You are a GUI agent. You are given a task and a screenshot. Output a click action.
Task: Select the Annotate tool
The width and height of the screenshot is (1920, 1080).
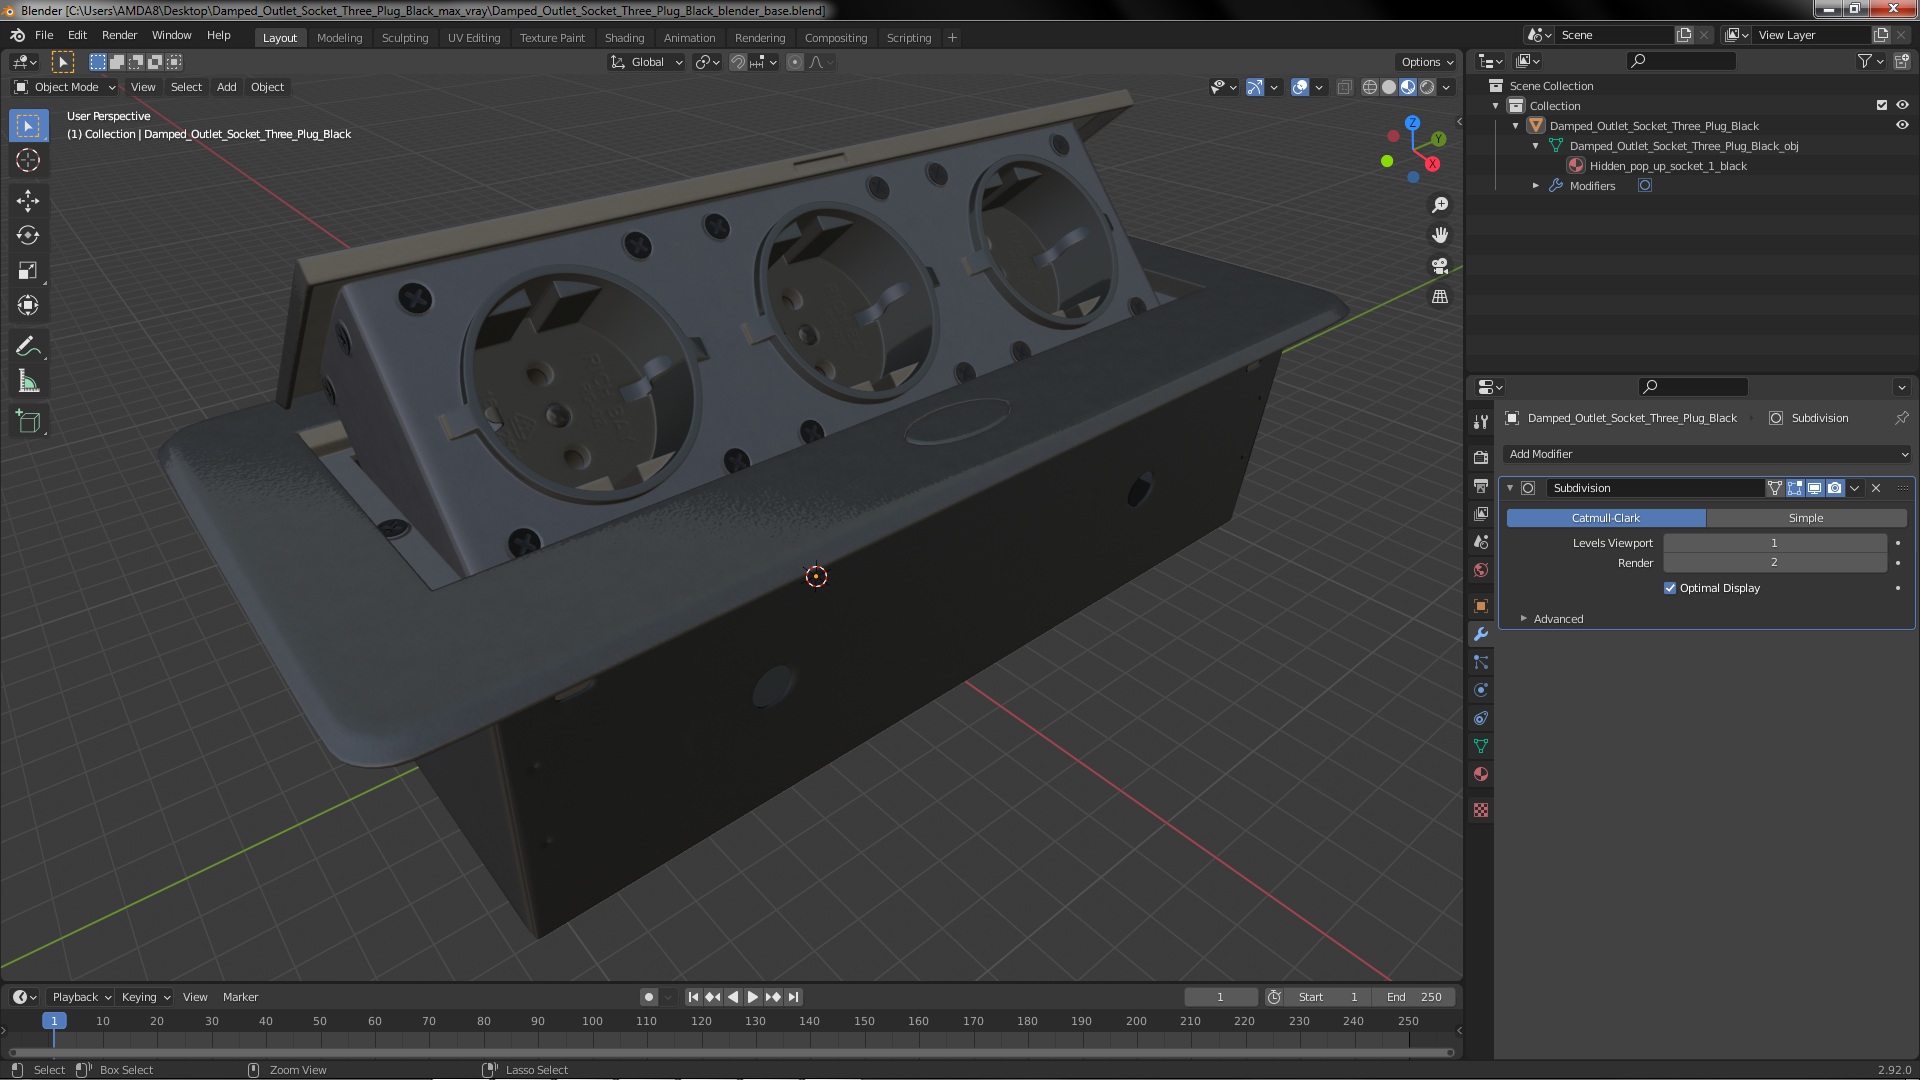(28, 346)
